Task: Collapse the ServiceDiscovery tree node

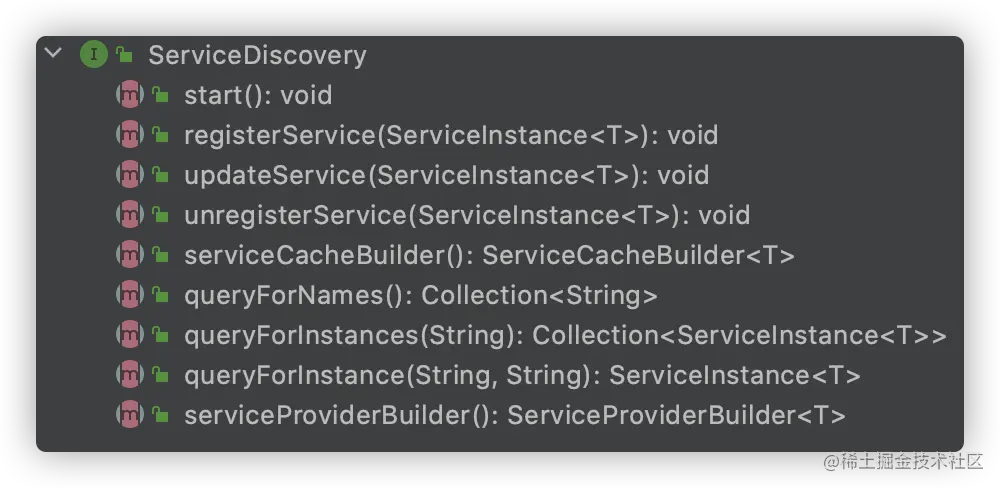Action: (54, 53)
